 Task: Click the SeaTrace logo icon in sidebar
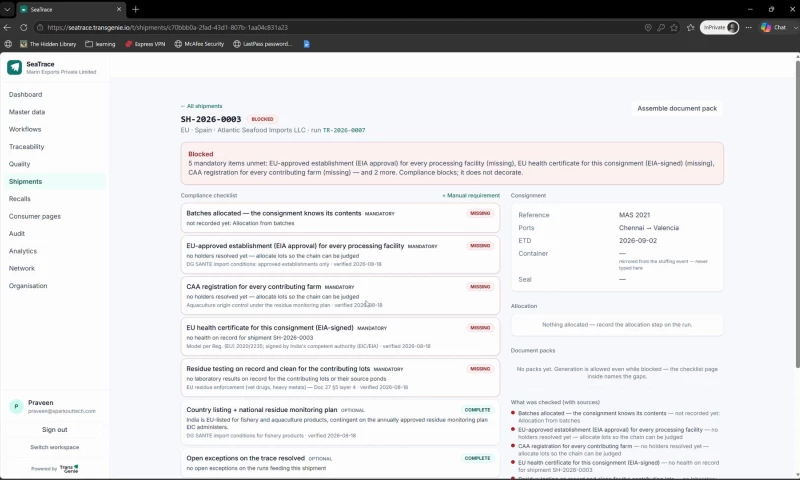(x=14, y=67)
